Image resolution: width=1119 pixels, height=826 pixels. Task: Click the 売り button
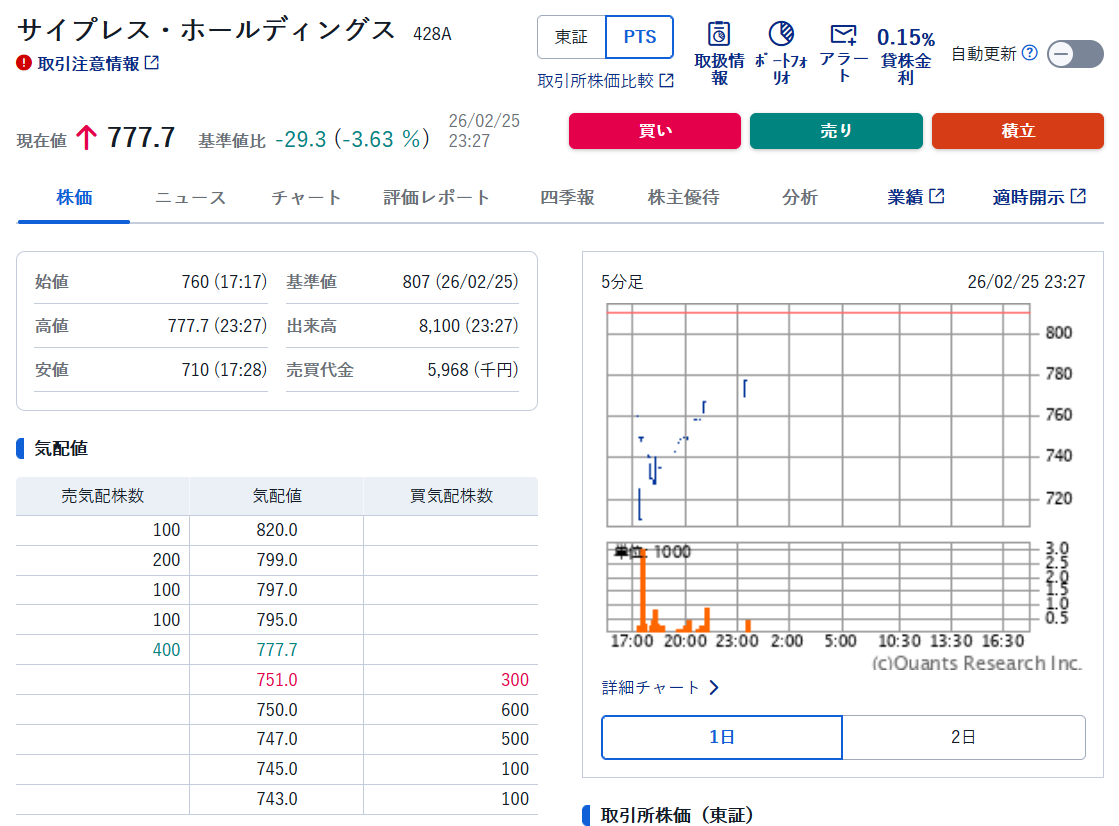tap(836, 130)
